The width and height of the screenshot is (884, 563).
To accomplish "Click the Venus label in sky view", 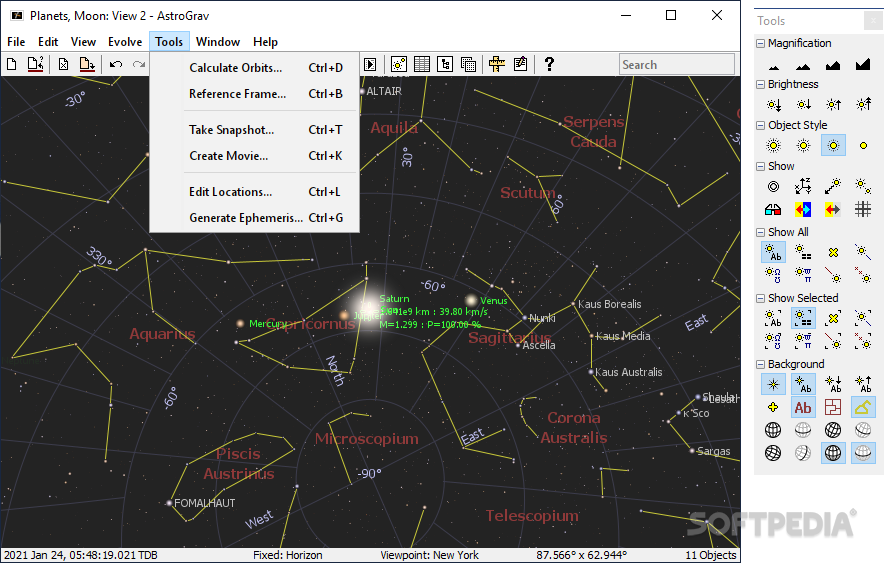I will click(494, 301).
